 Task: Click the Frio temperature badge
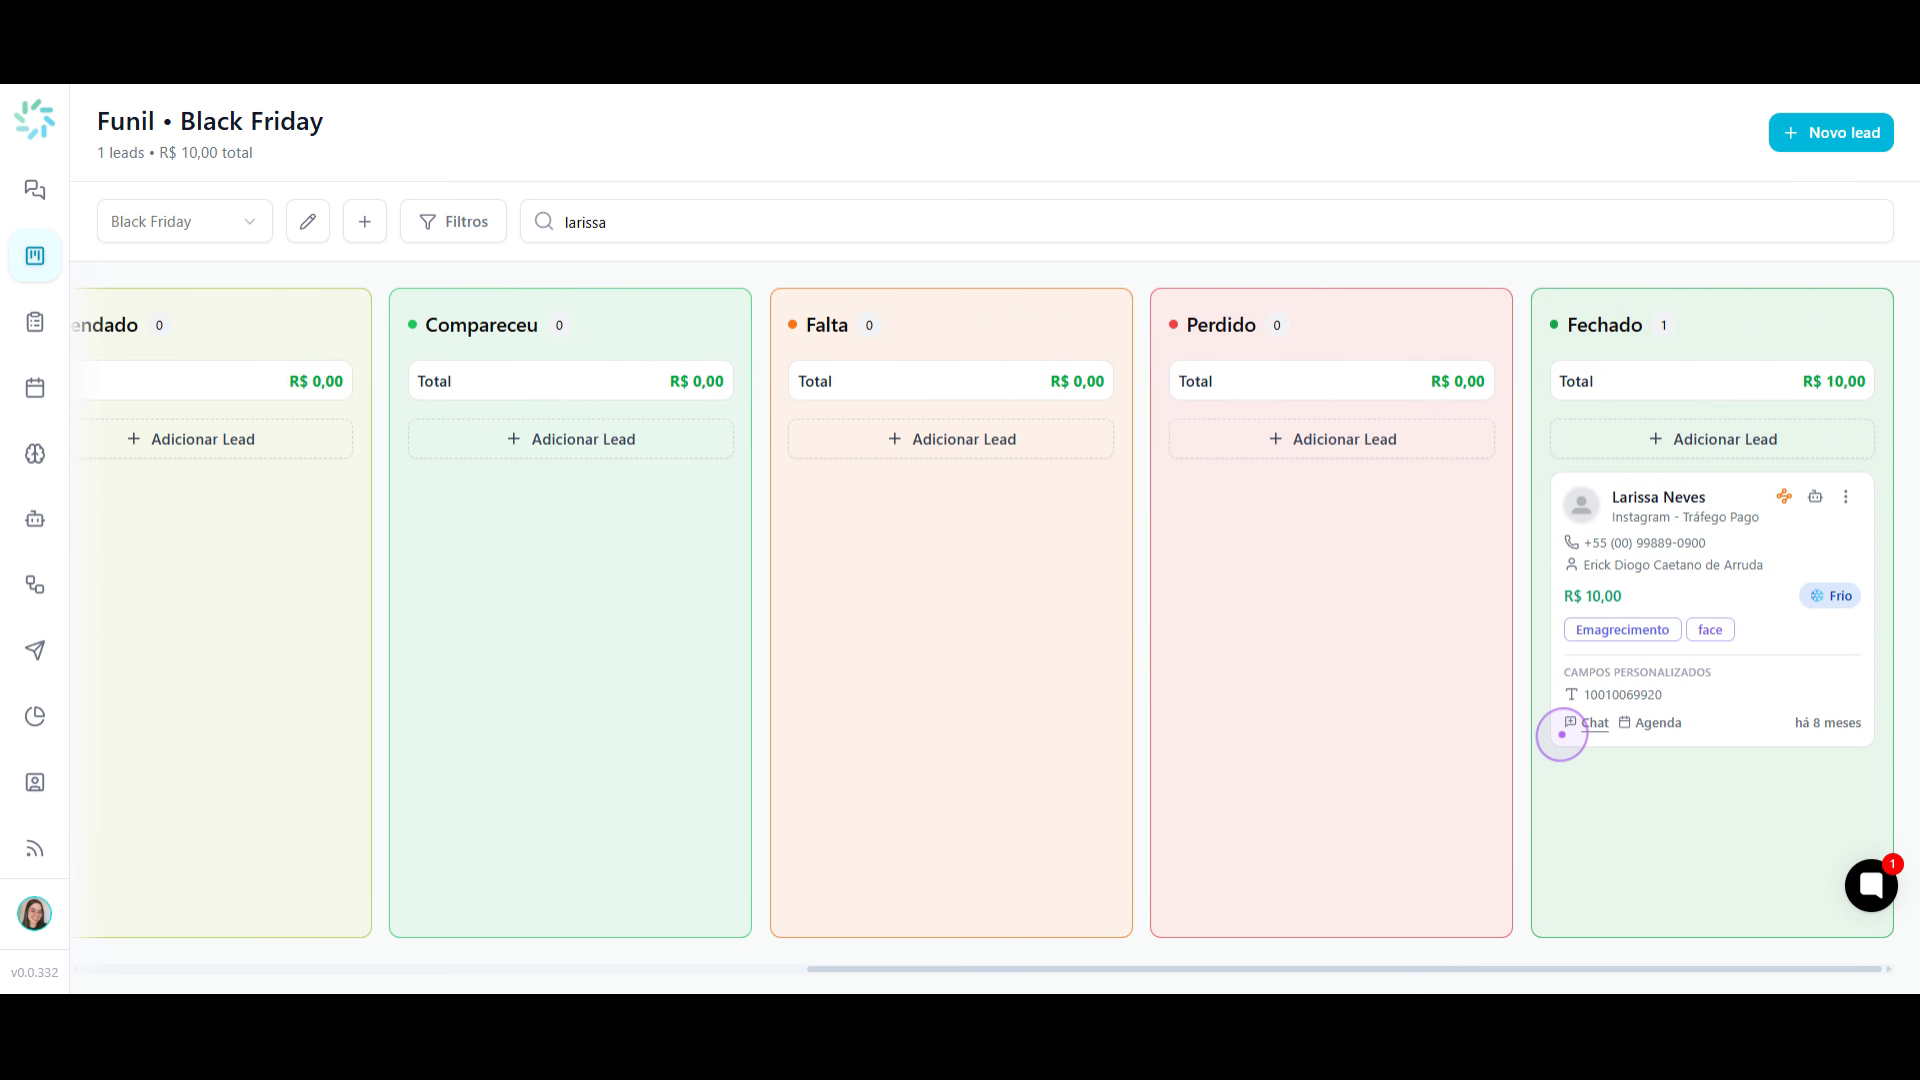point(1830,596)
